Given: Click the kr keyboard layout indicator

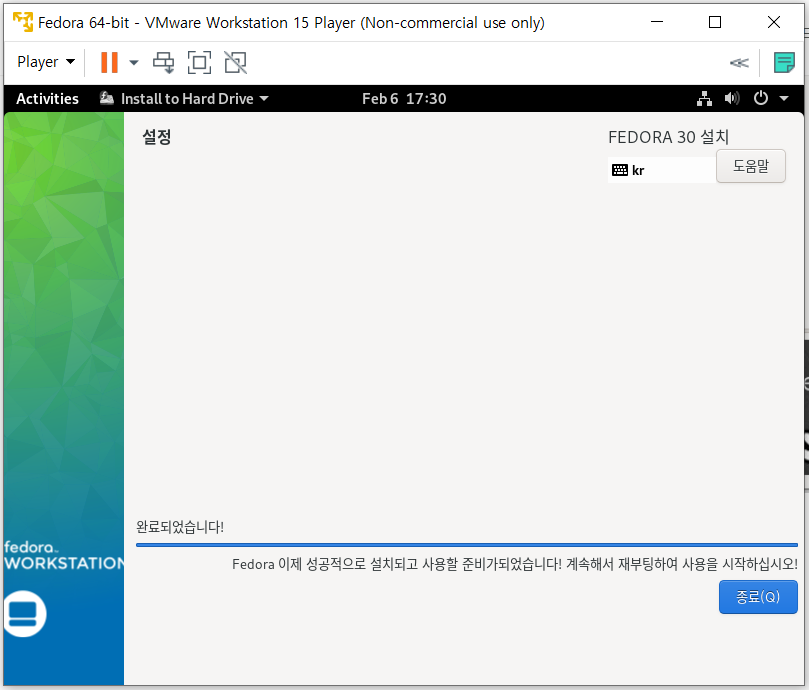Looking at the screenshot, I should 662,170.
